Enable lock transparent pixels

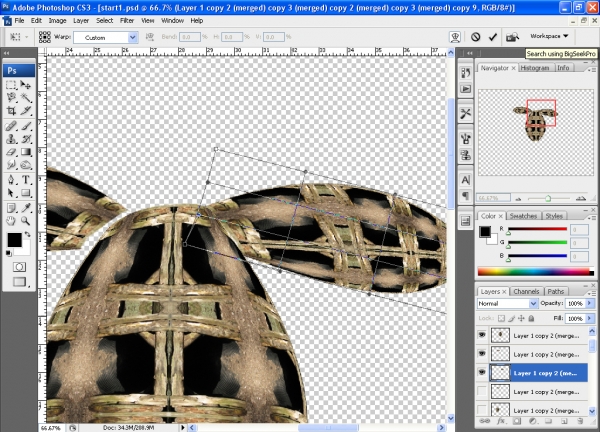pyautogui.click(x=501, y=318)
